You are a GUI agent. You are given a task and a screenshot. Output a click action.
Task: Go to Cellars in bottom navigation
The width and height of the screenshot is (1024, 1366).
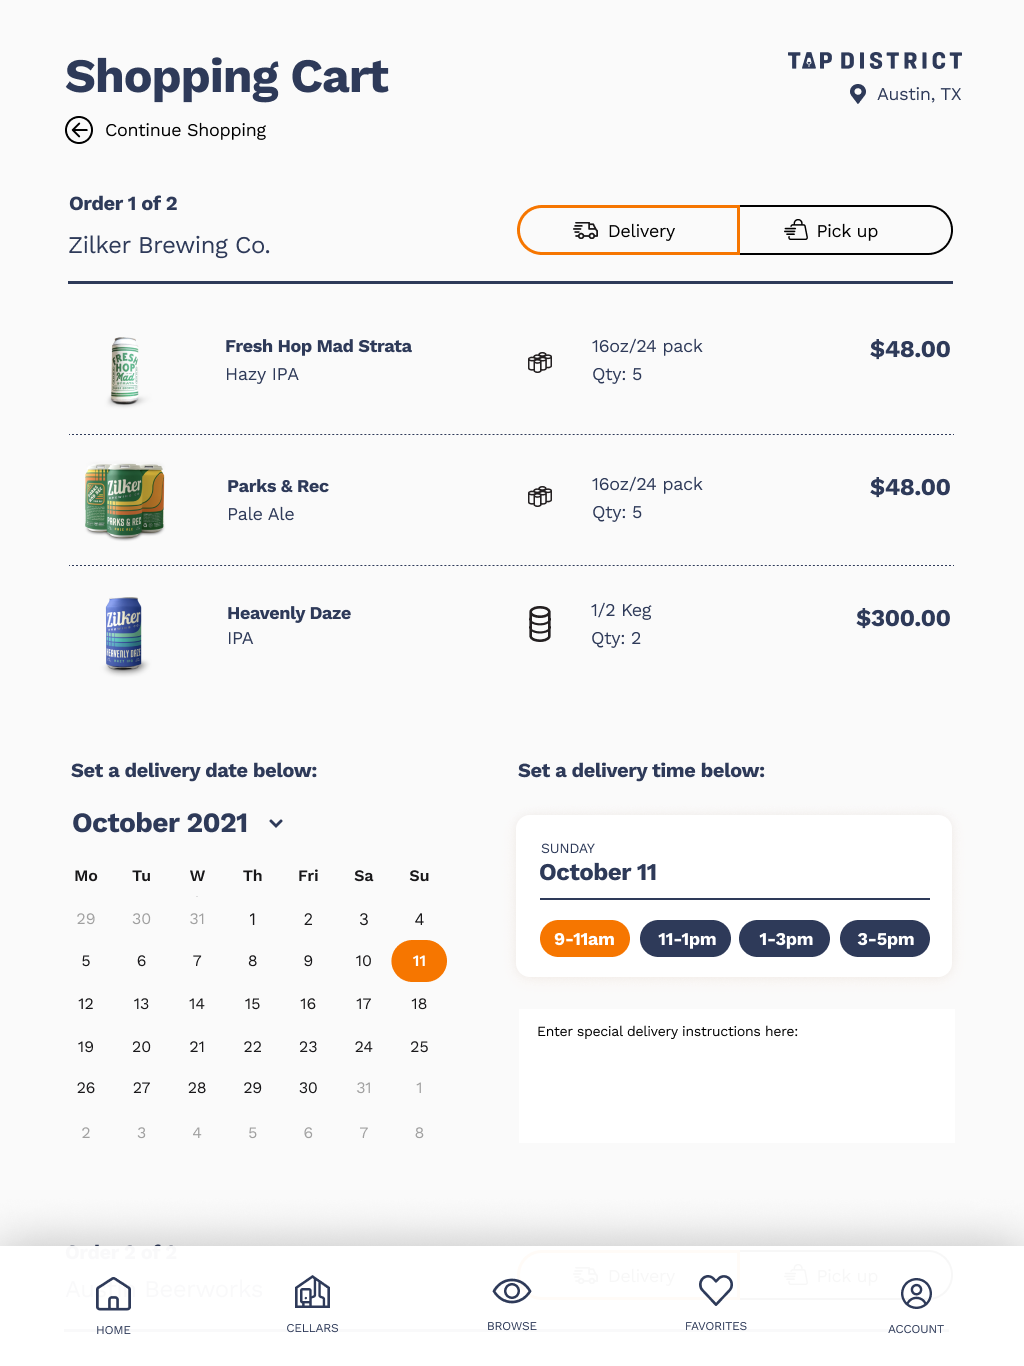(312, 1294)
